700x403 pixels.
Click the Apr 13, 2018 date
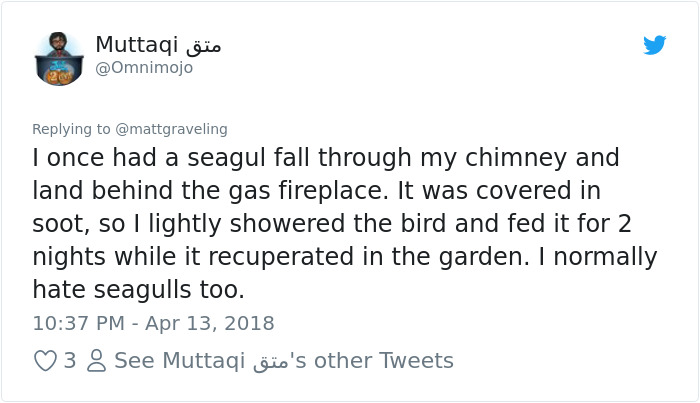pos(211,324)
